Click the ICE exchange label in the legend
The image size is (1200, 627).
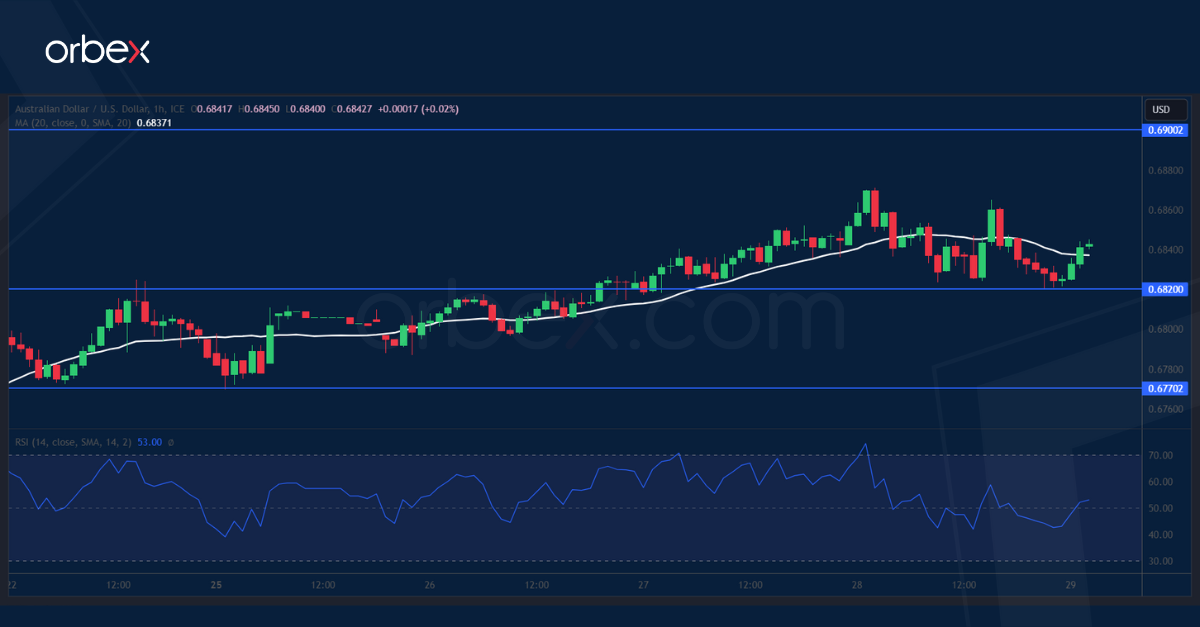(178, 108)
